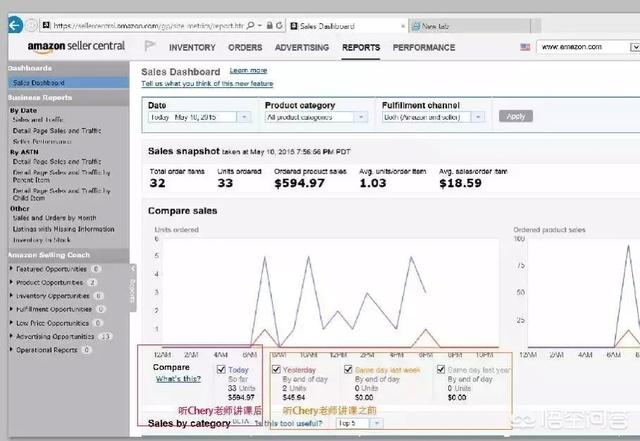Open the INVENTORY menu

[x=192, y=47]
